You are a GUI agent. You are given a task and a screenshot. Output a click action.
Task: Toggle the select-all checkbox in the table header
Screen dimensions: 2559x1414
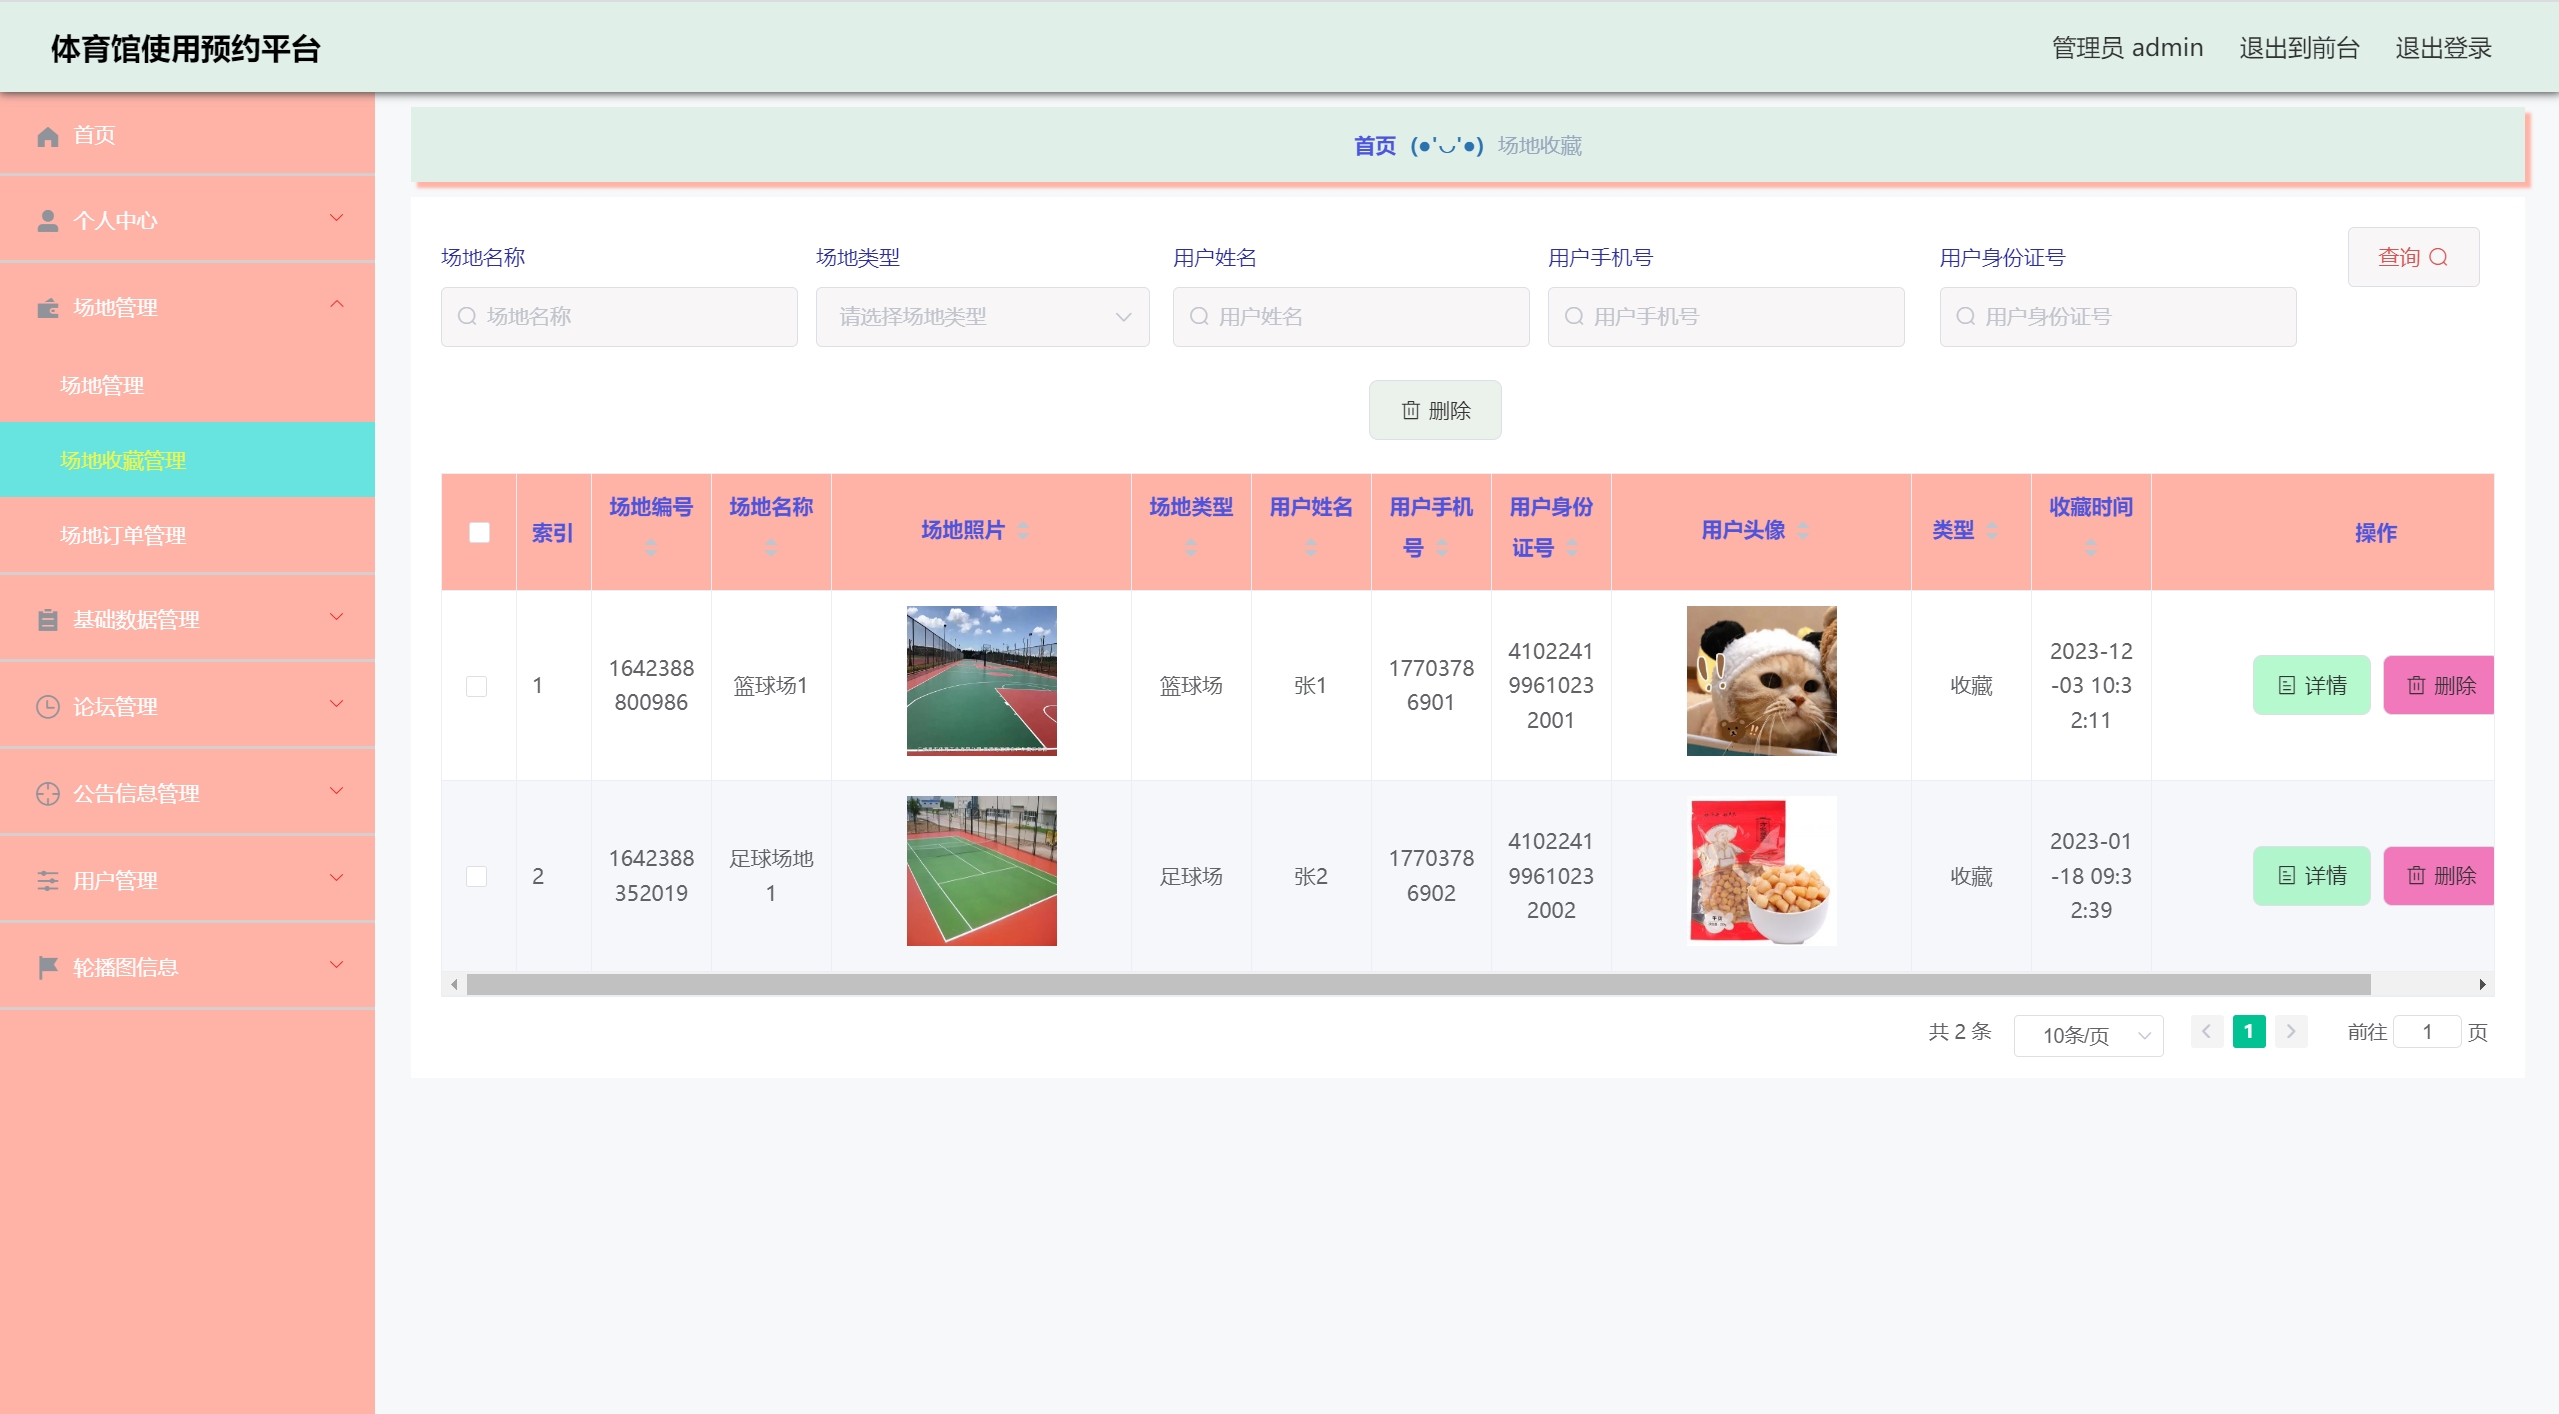pos(479,532)
